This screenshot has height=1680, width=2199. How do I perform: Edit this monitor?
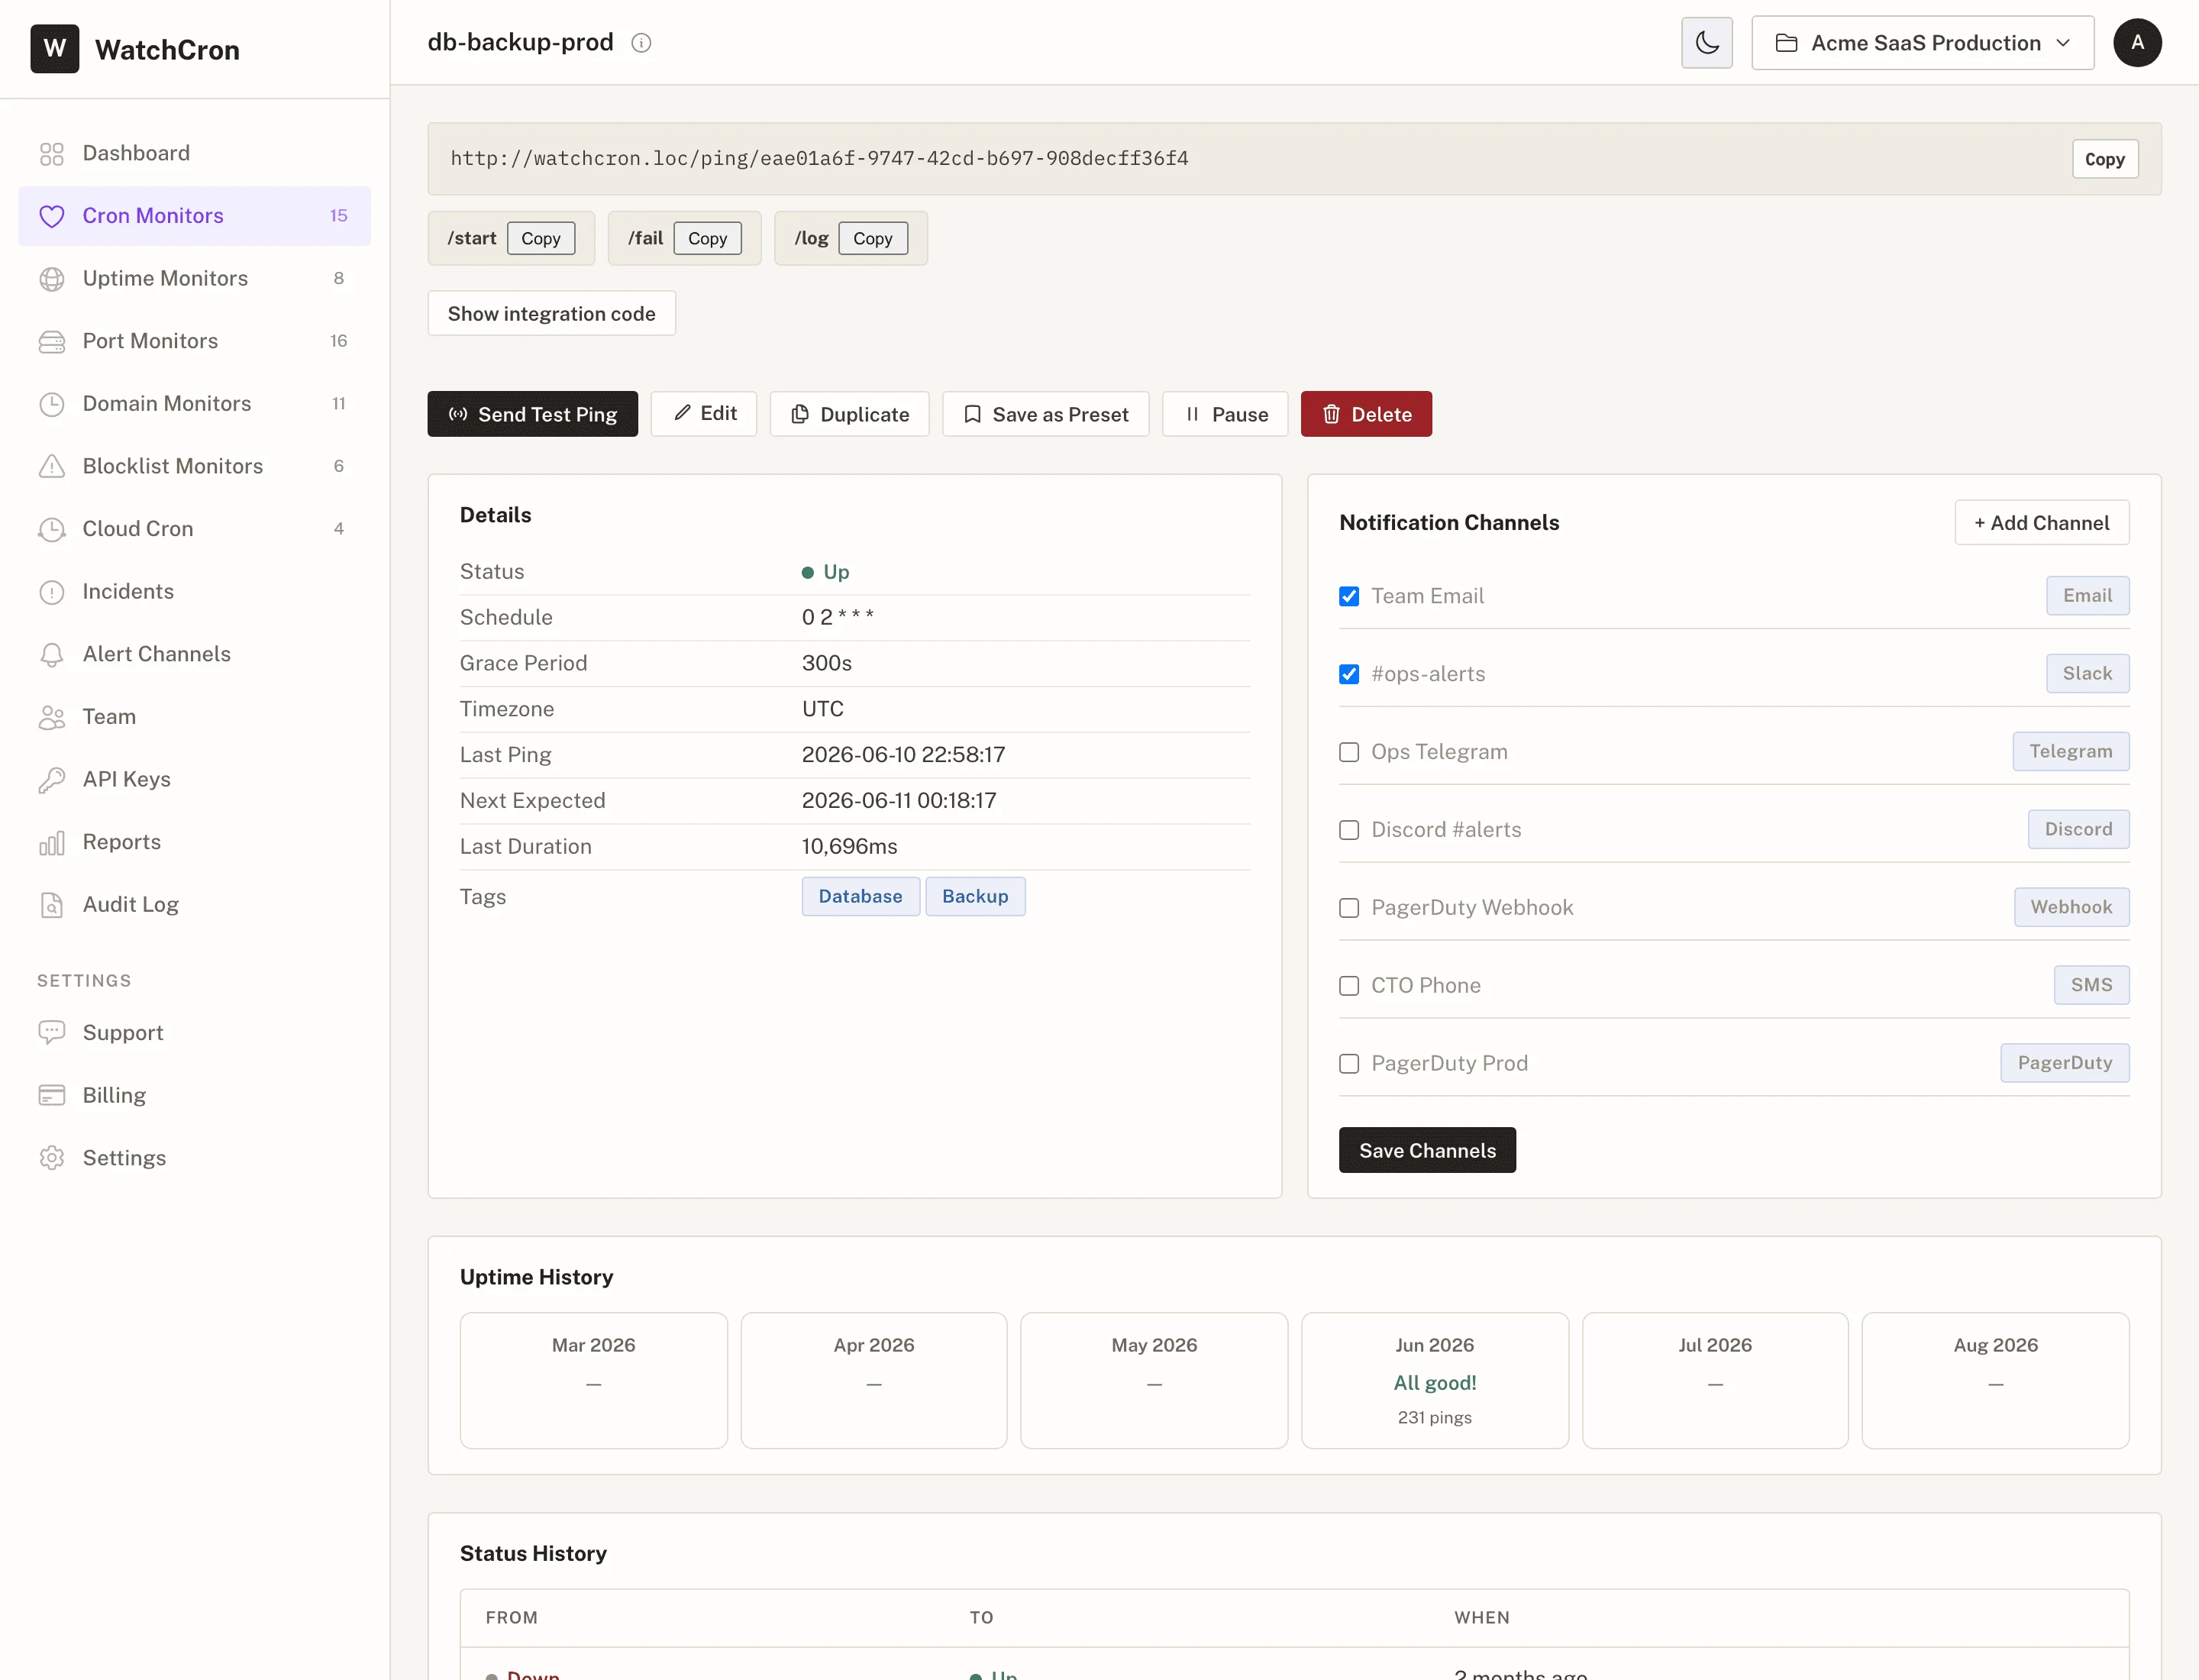(704, 414)
